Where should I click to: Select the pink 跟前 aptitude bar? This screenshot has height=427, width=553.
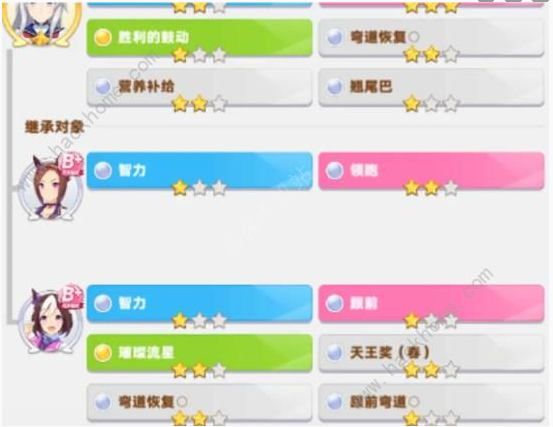[431, 304]
